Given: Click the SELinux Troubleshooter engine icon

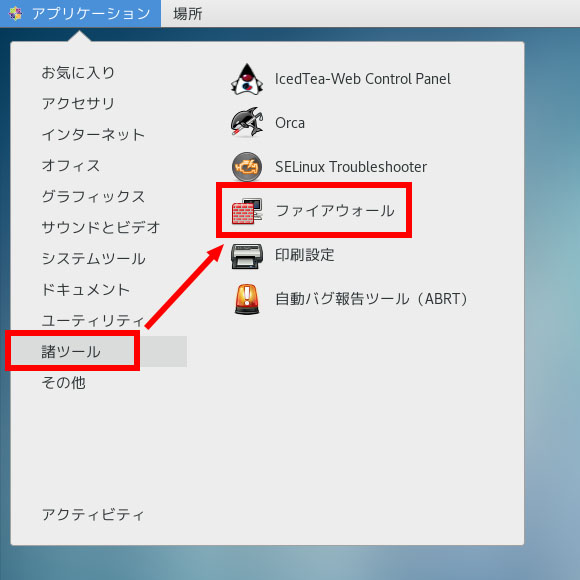Looking at the screenshot, I should [x=247, y=167].
